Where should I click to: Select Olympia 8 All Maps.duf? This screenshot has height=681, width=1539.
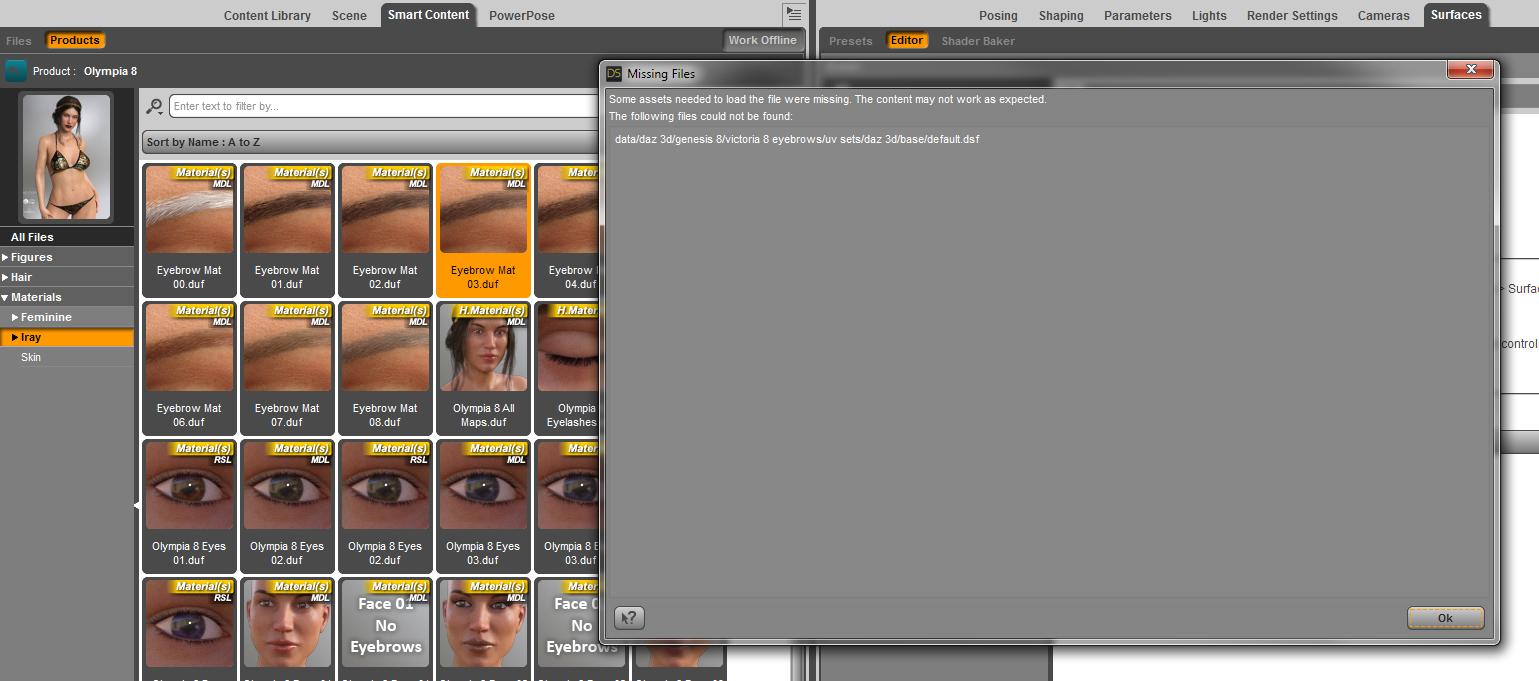tap(483, 368)
